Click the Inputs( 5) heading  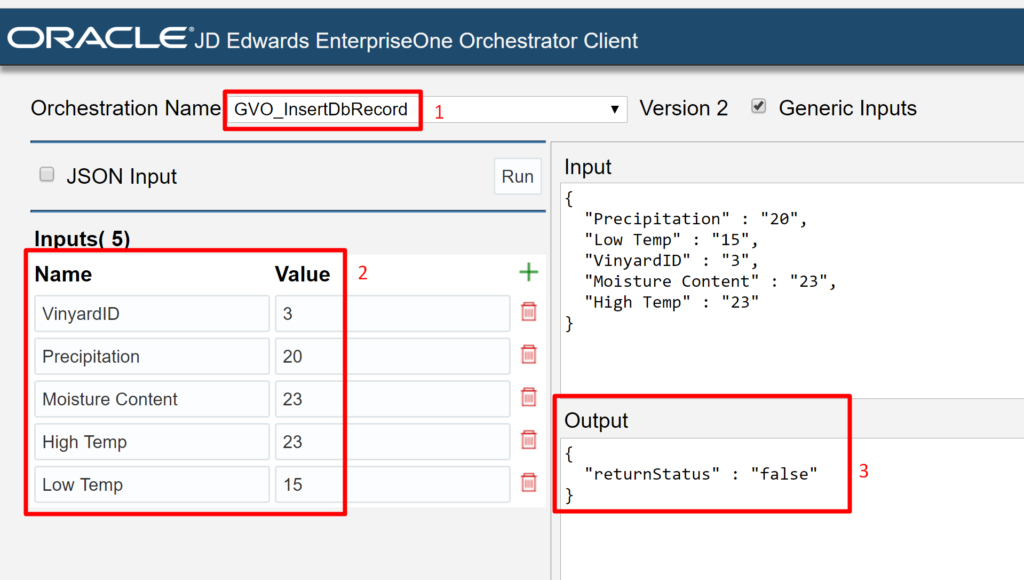click(82, 238)
